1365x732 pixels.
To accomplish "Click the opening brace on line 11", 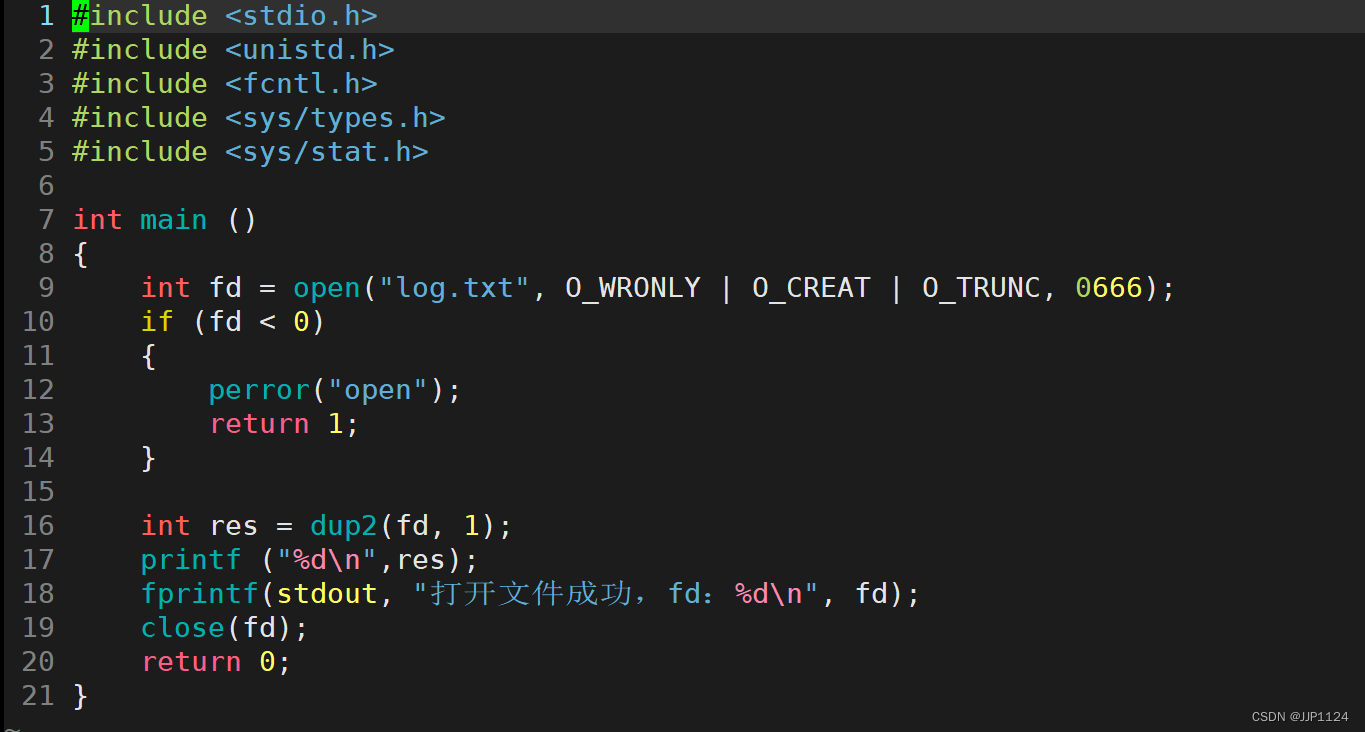I will (x=149, y=357).
